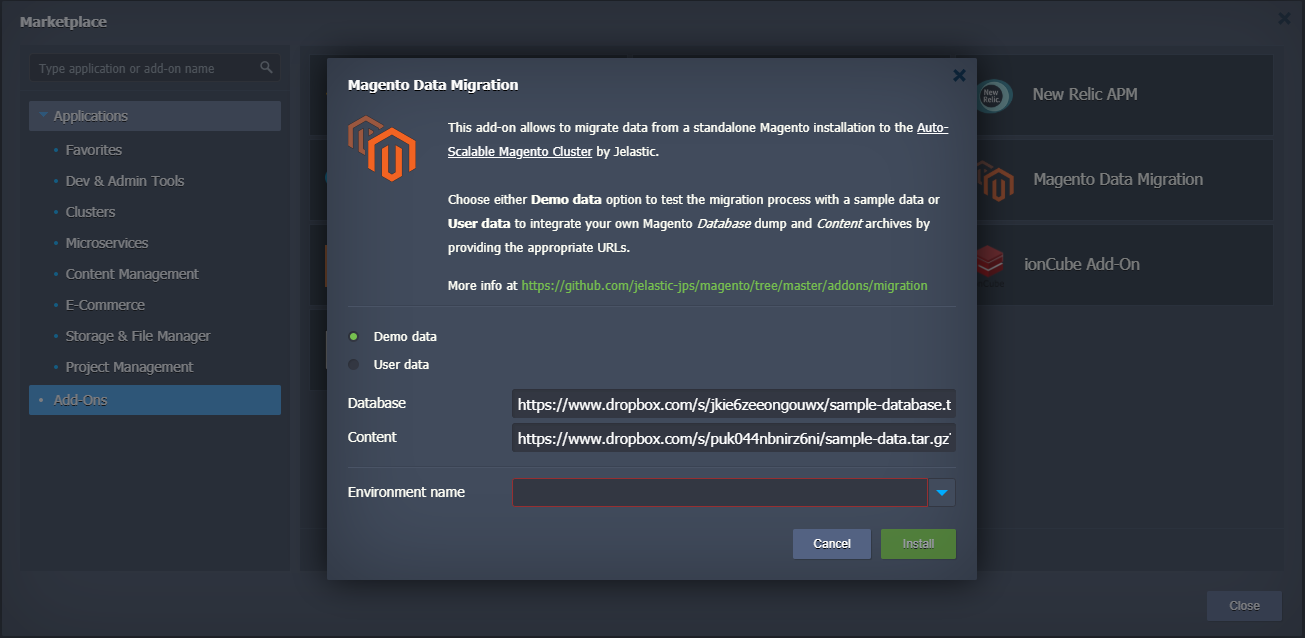Click the ionCube Add-On icon
The image size is (1305, 638).
990,265
